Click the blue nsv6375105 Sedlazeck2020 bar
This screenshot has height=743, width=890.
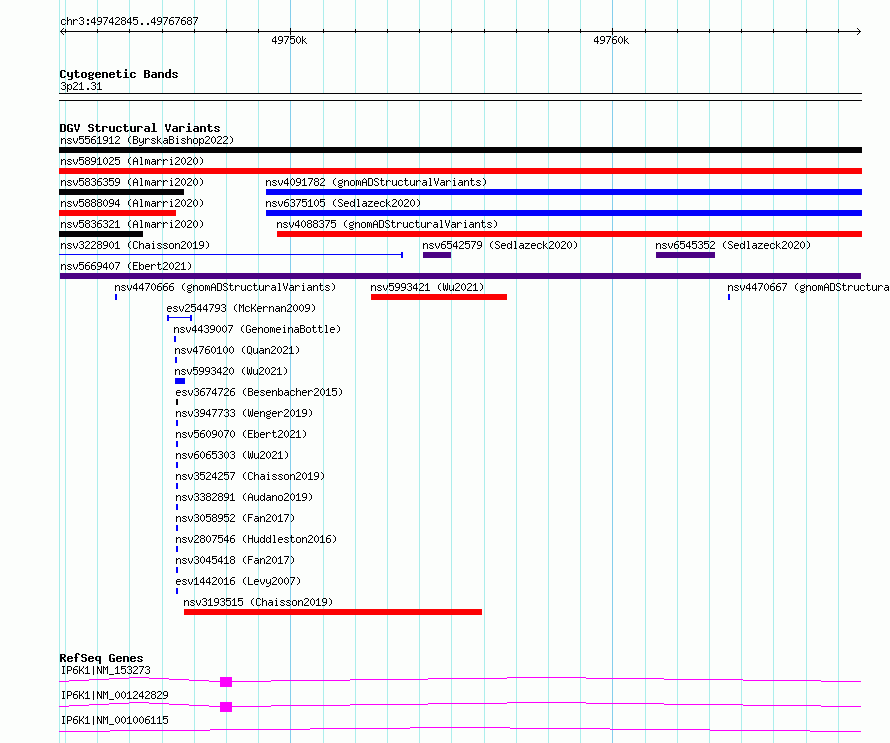click(564, 213)
